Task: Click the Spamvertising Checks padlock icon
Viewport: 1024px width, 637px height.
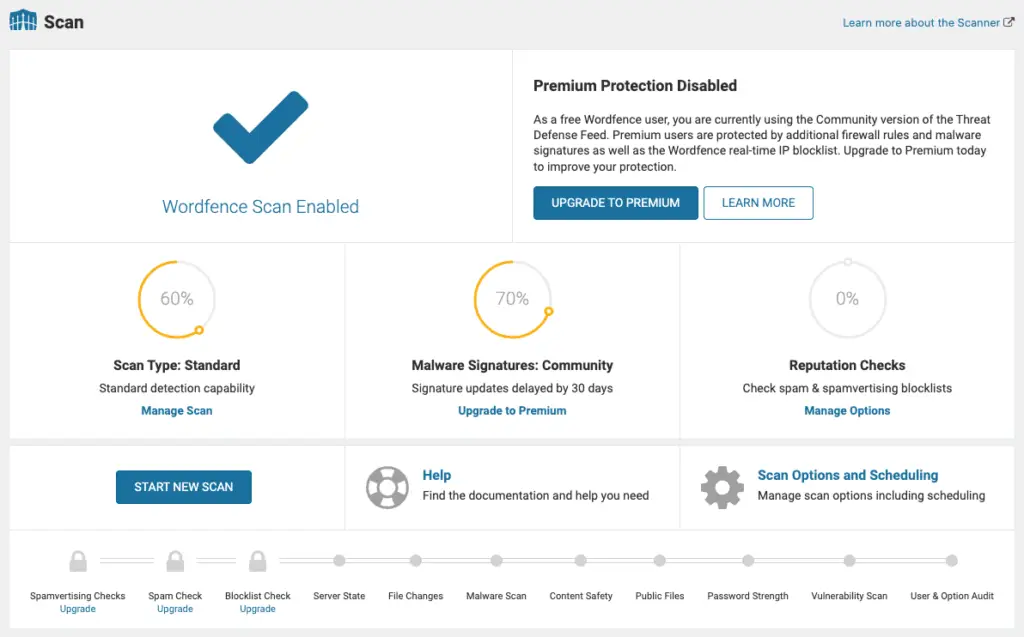Action: (77, 561)
